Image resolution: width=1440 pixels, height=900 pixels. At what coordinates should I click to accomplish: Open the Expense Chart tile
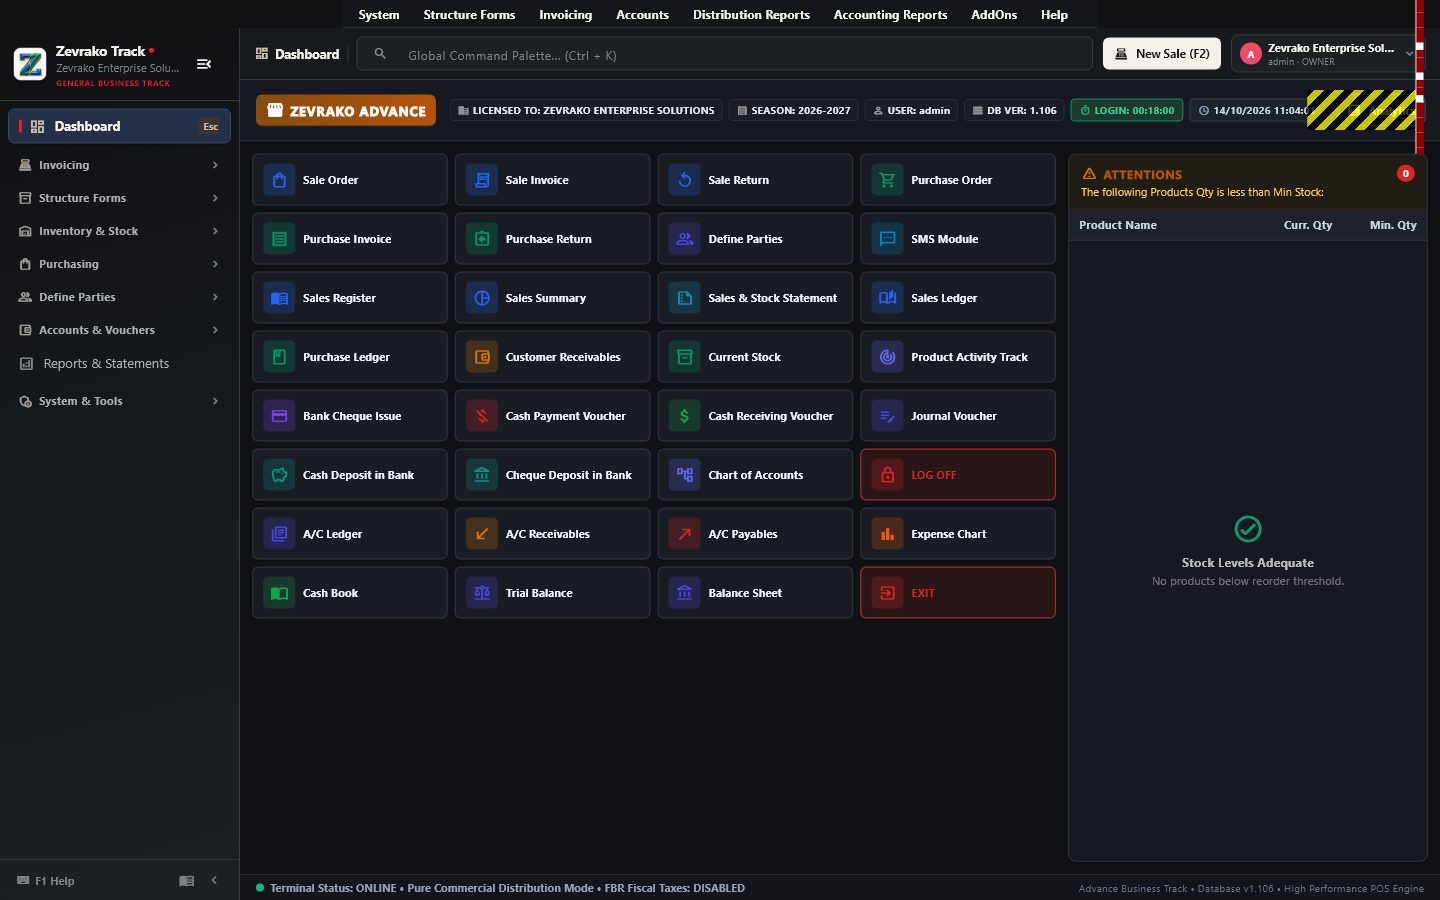pos(958,534)
